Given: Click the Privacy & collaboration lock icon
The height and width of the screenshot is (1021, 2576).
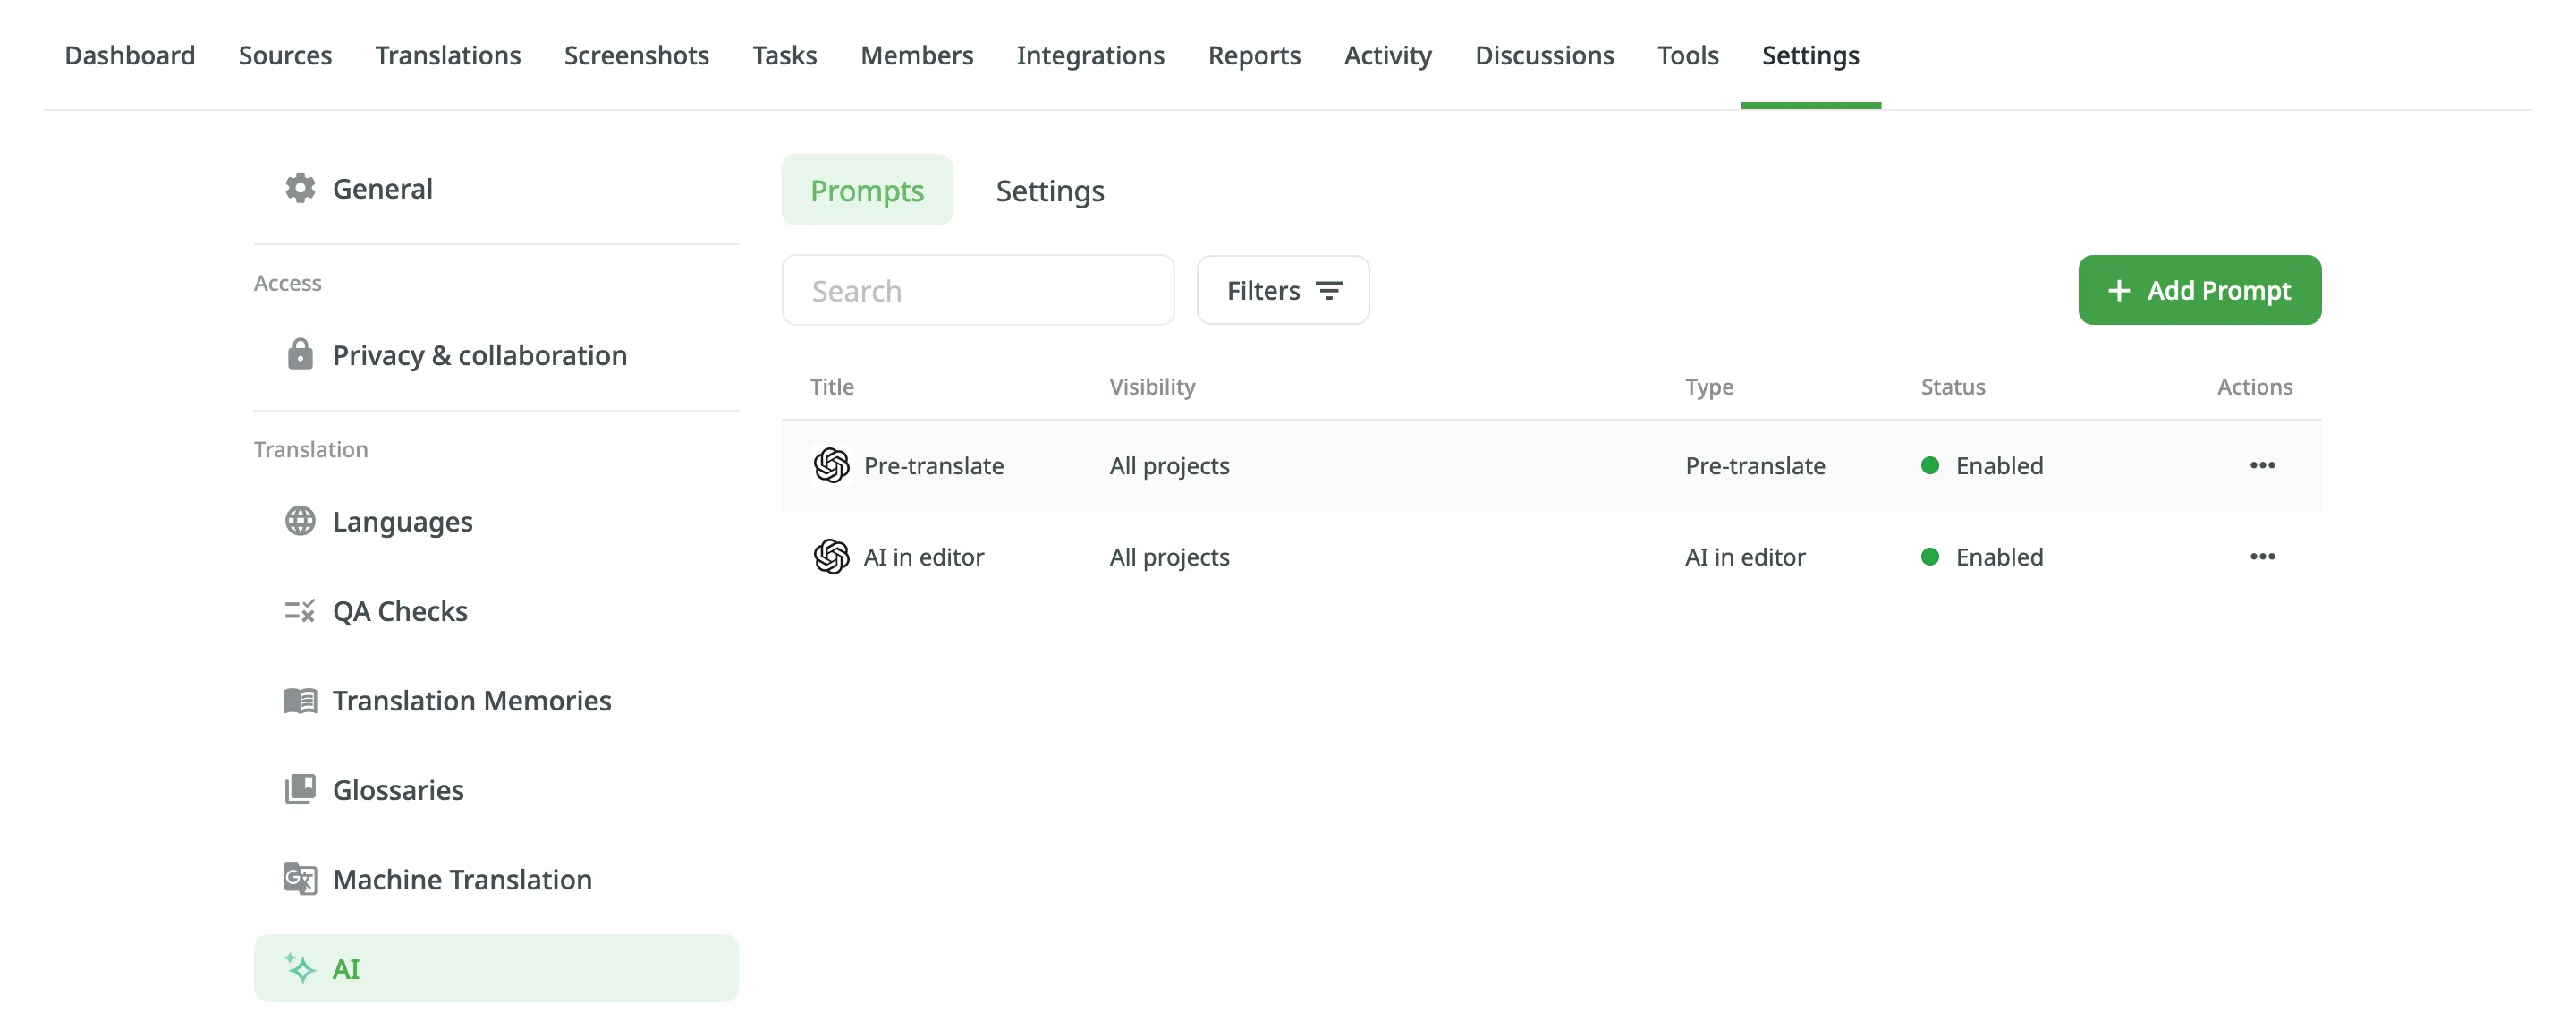Looking at the screenshot, I should click(301, 353).
